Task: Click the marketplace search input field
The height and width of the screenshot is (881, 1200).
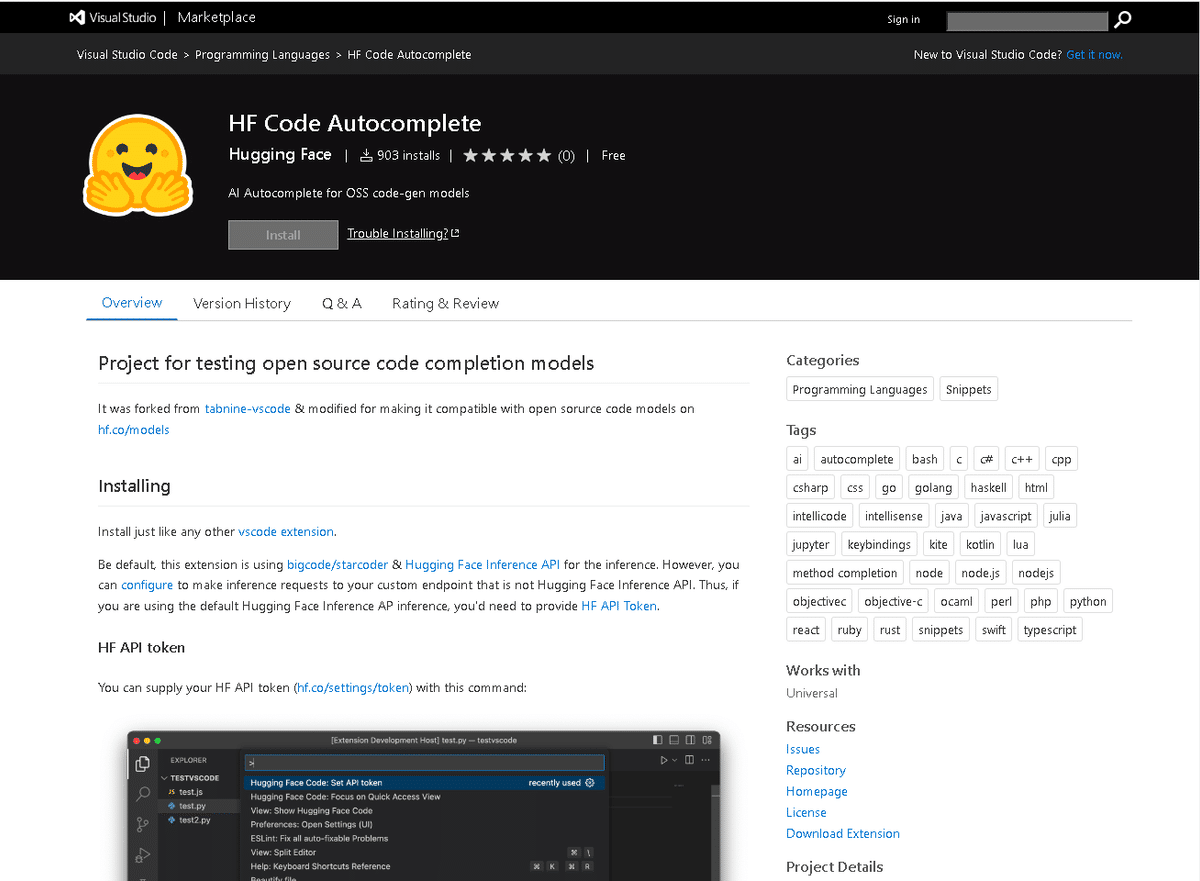Action: [x=1027, y=20]
